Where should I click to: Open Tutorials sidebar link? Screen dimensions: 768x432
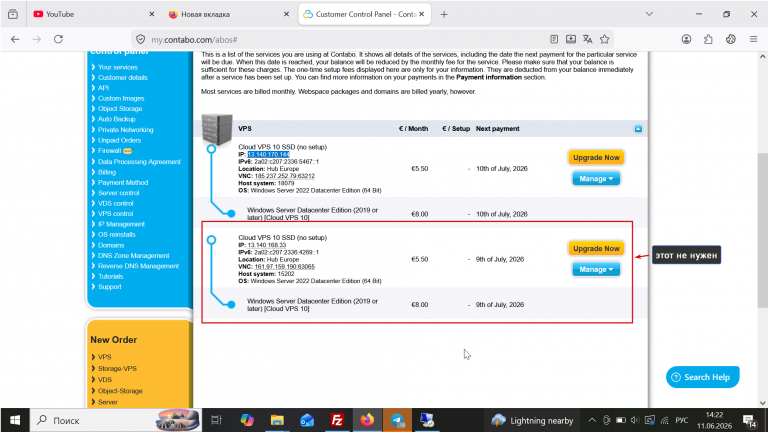[111, 276]
